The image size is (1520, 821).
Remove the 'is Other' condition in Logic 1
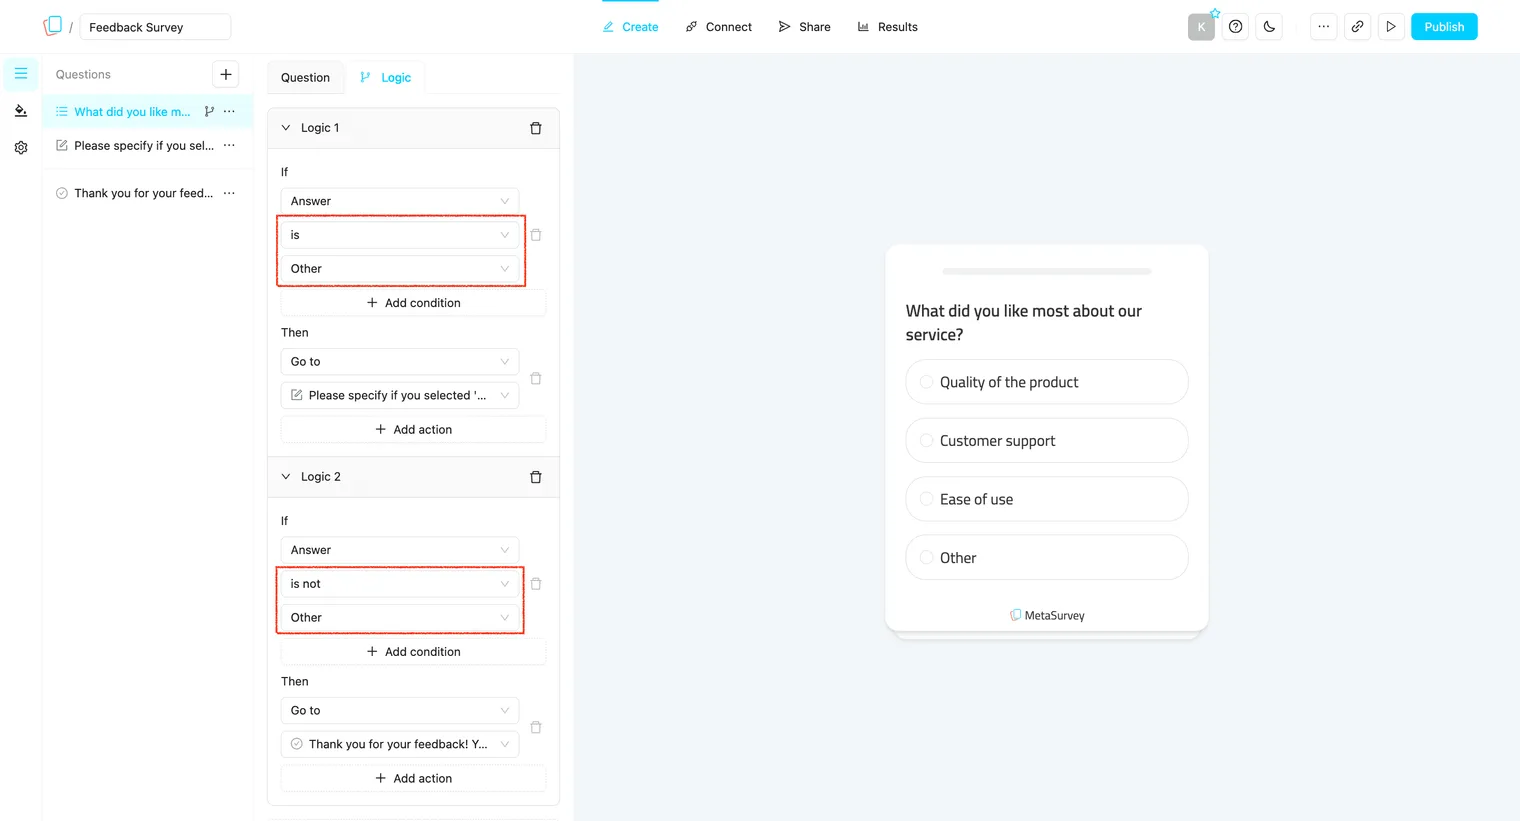tap(536, 235)
